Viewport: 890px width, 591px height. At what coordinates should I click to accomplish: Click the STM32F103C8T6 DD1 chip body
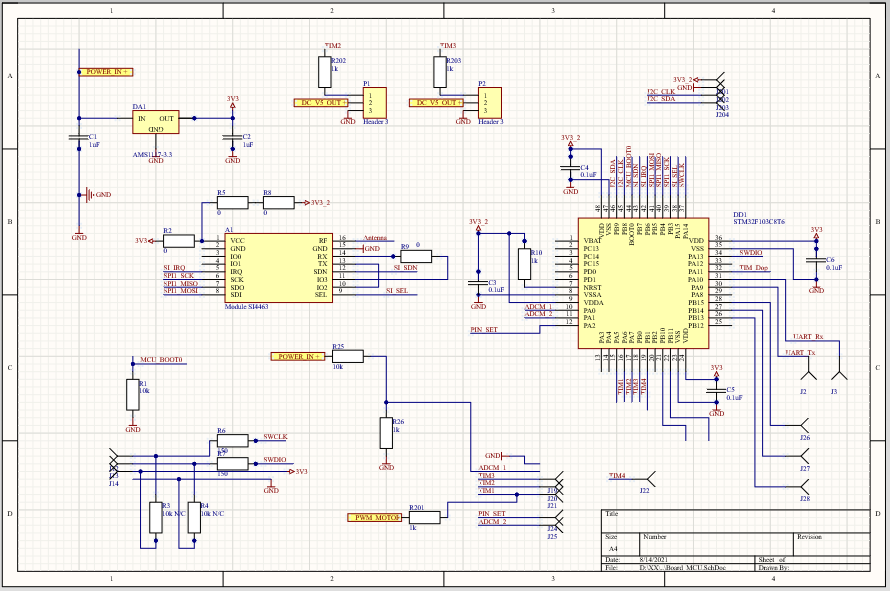click(643, 283)
